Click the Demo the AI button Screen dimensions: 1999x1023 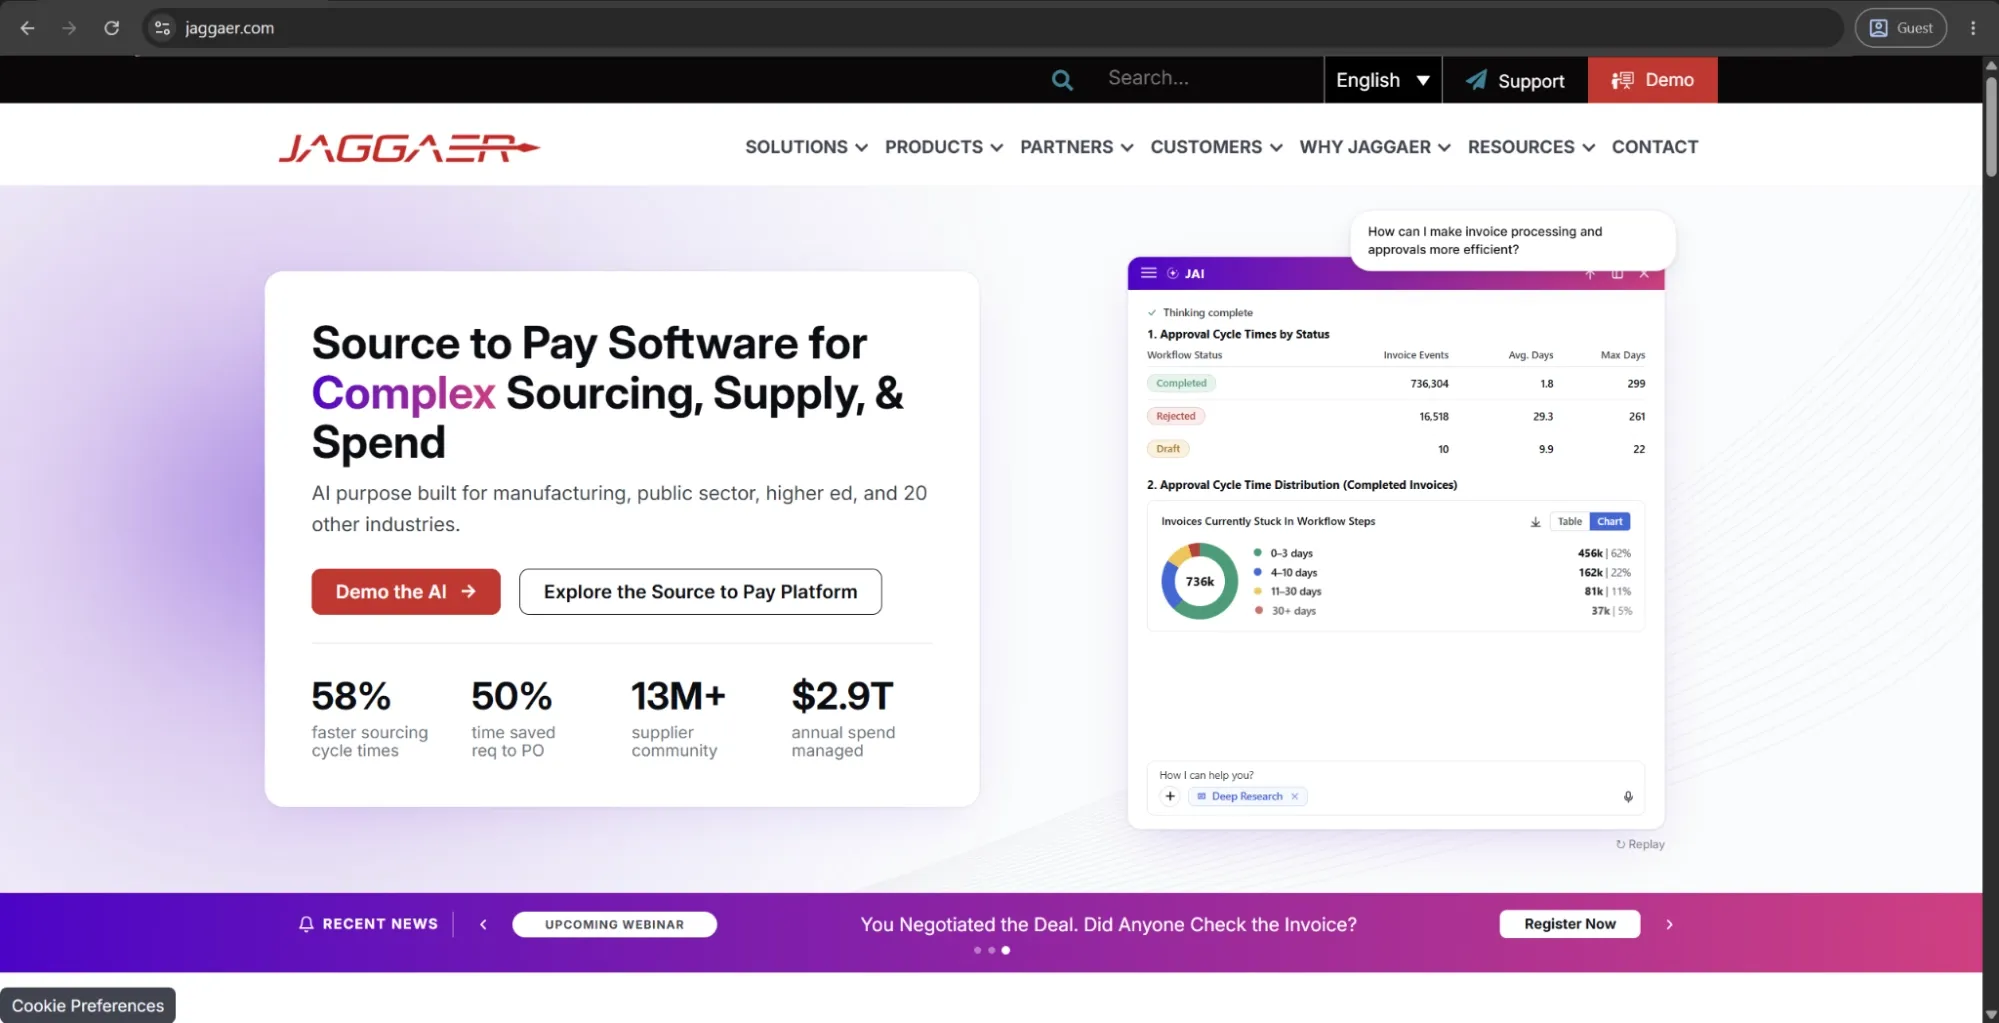[x=406, y=592]
